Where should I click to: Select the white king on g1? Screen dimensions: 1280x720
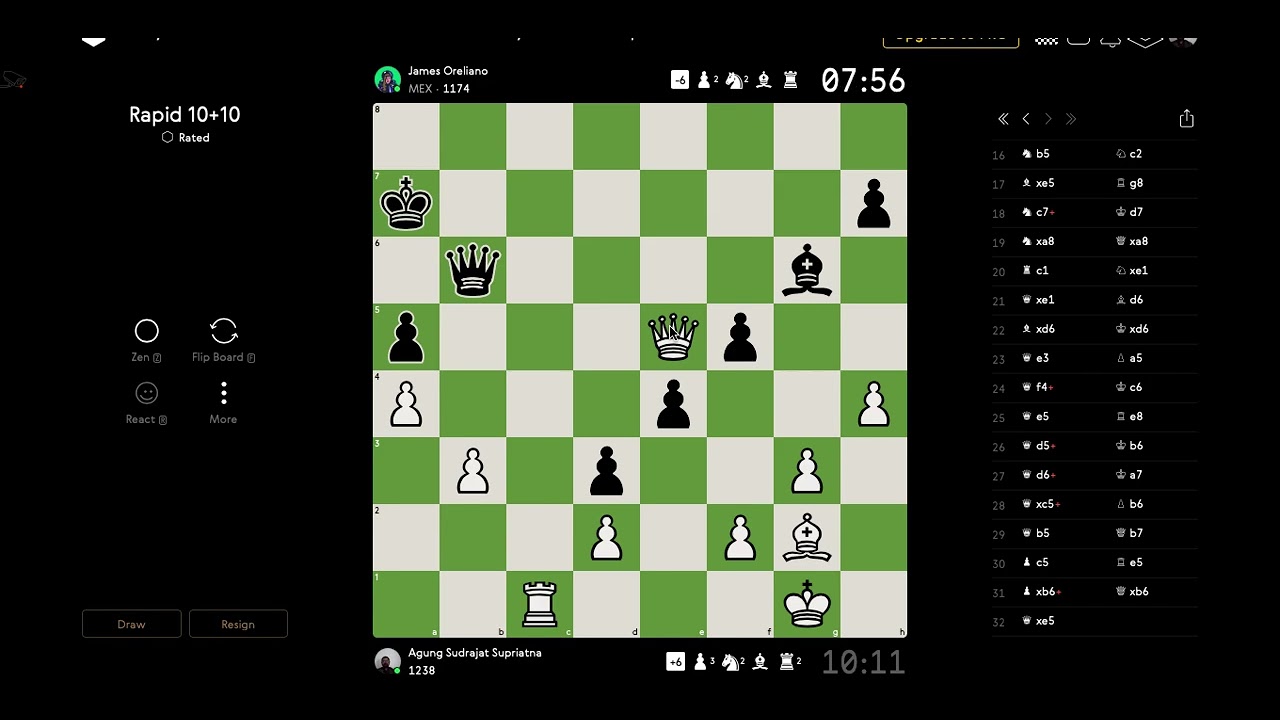click(x=807, y=605)
